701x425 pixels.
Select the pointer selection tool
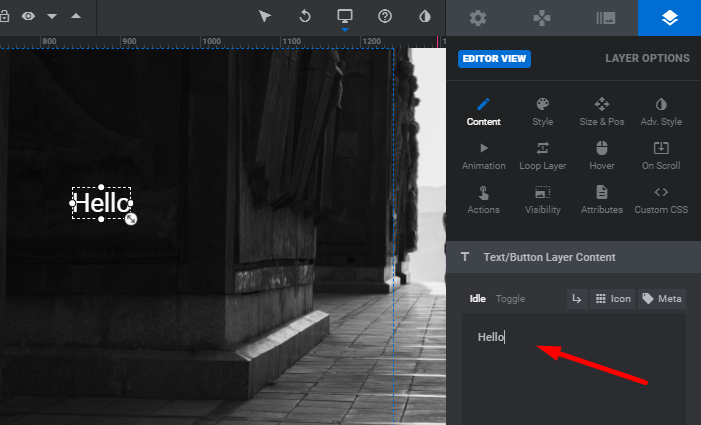pos(265,17)
